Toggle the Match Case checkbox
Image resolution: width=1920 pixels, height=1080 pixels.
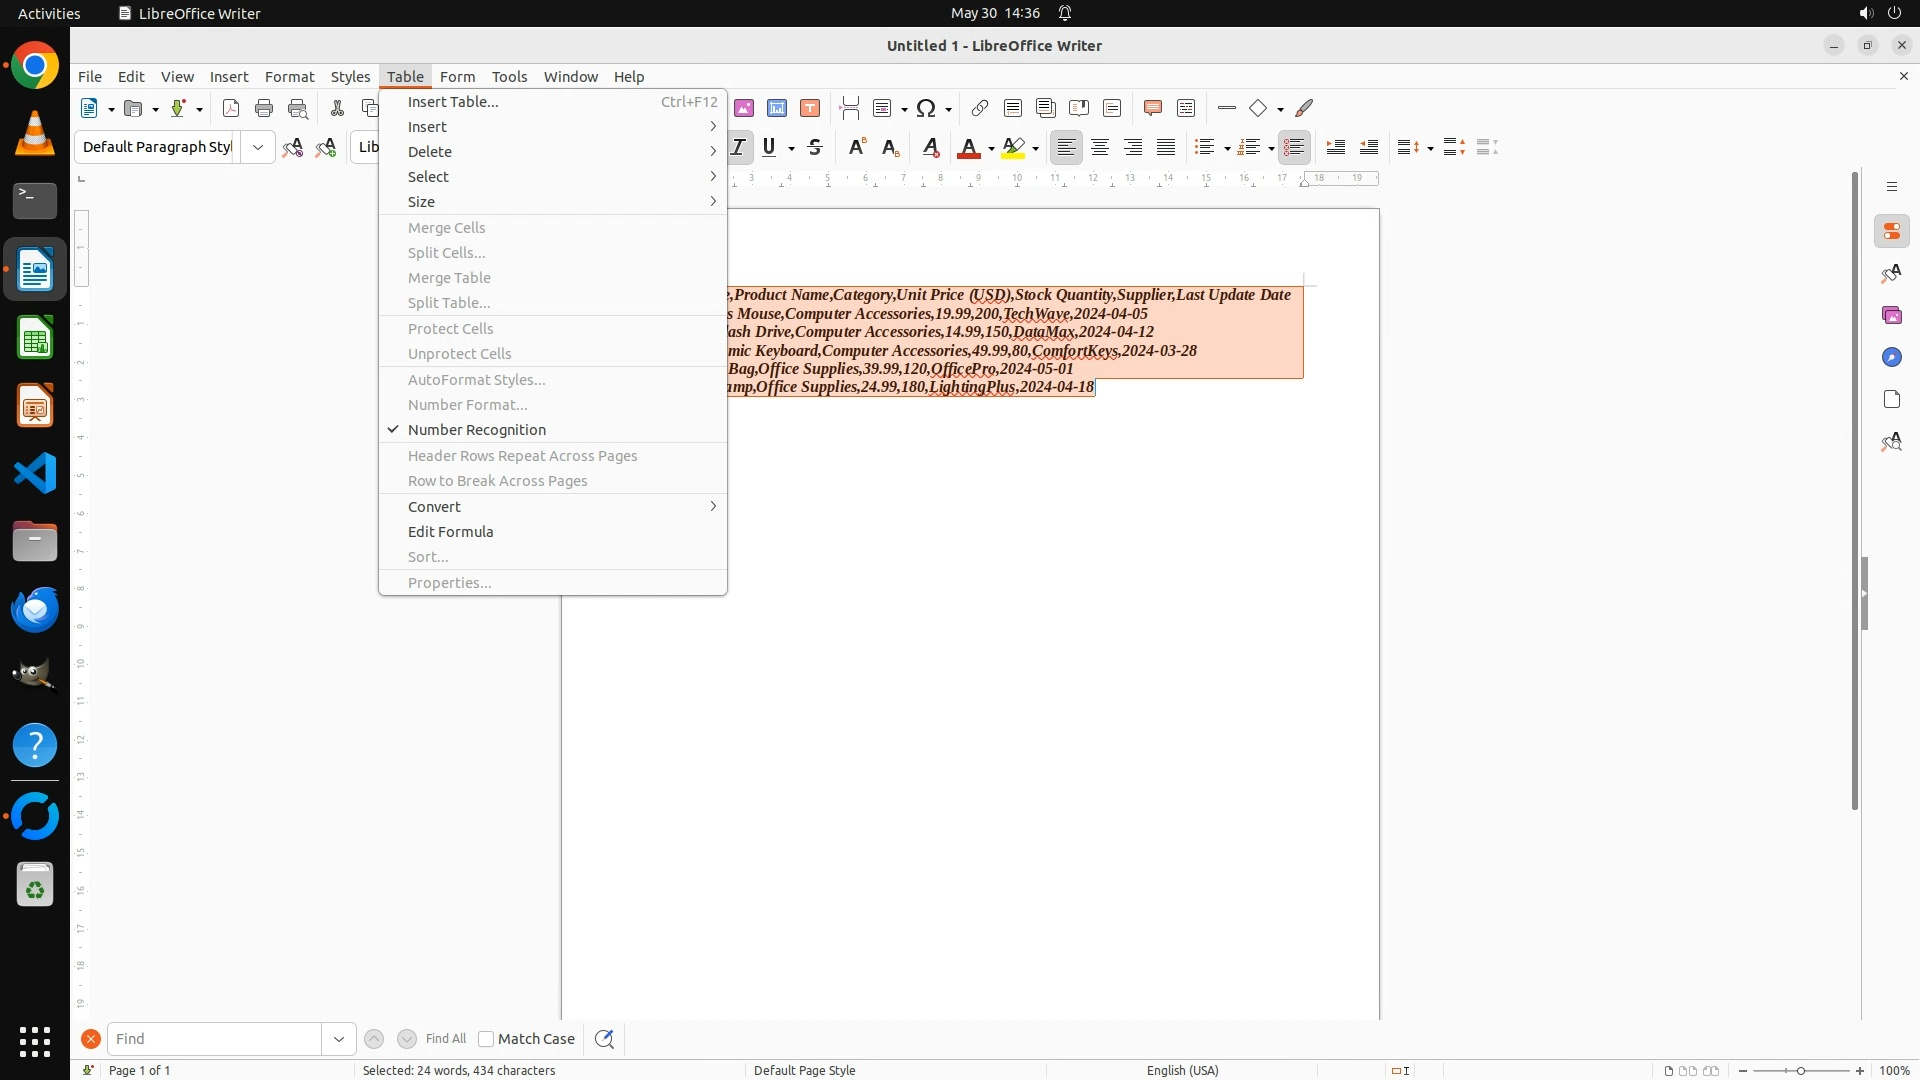point(486,1039)
